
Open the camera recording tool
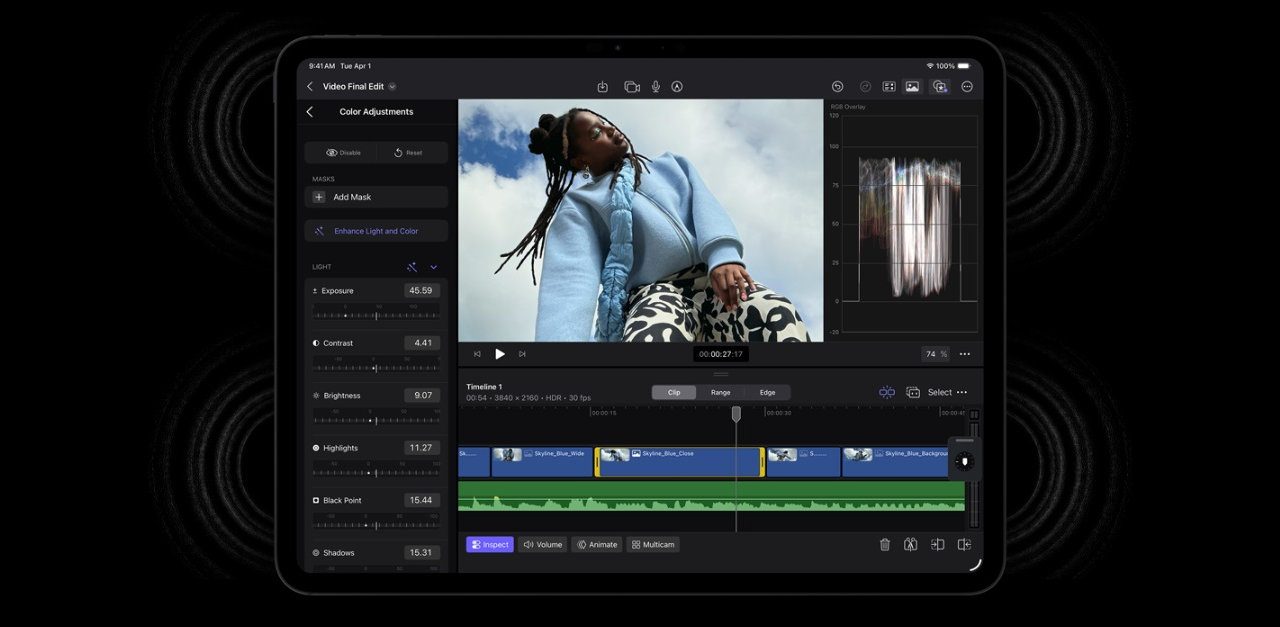coord(631,86)
